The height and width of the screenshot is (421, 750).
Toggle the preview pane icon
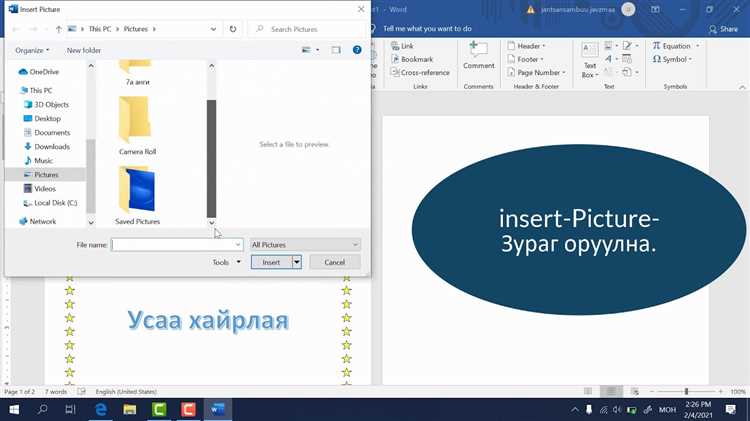336,50
